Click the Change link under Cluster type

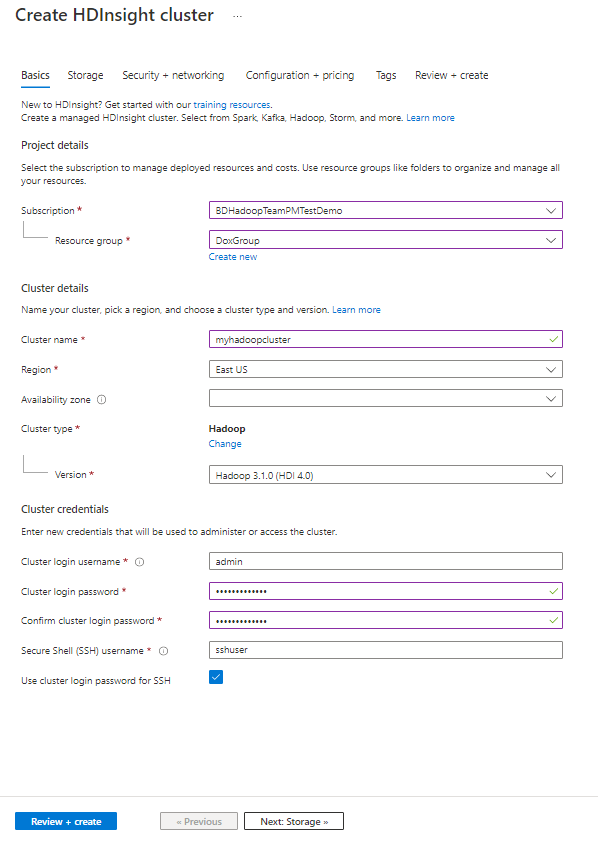tap(224, 443)
